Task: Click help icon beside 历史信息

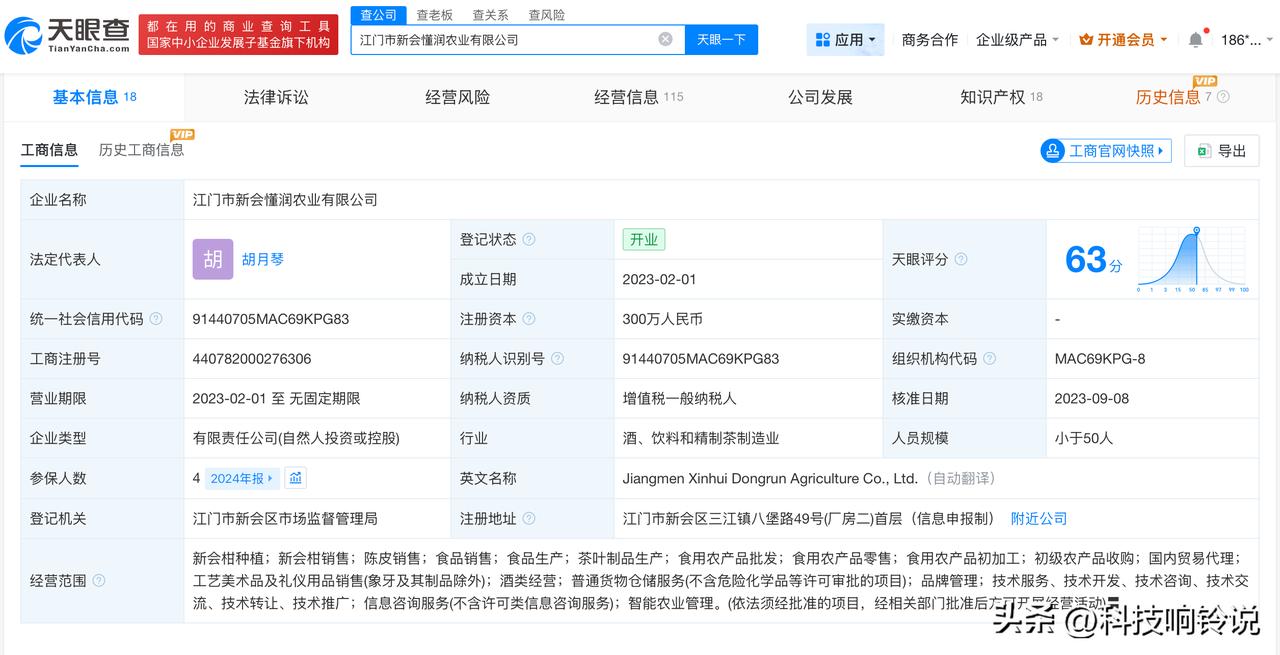Action: 1223,97
